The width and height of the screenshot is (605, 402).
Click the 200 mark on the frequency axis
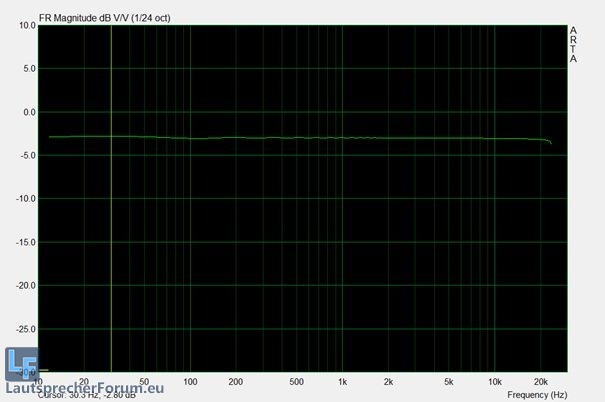pyautogui.click(x=236, y=381)
